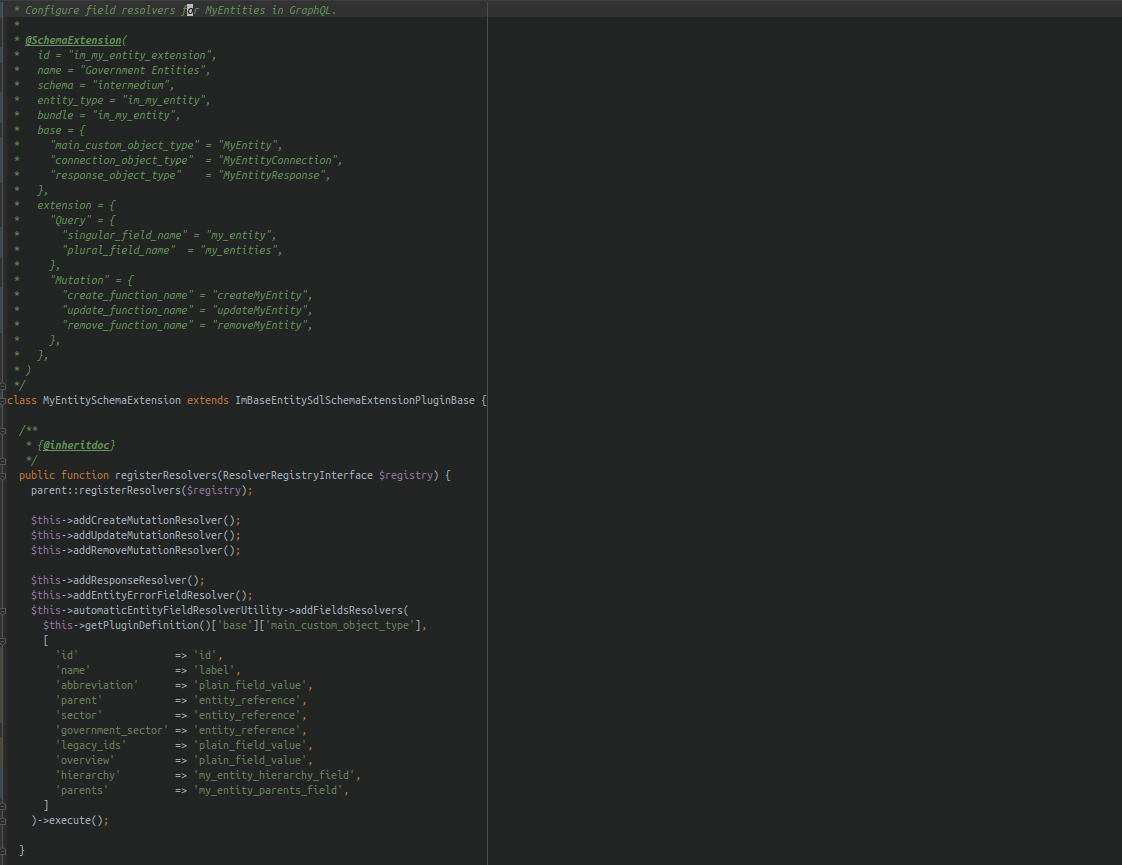
Task: Click the ResolverRegistryInterface type hint
Action: tap(297, 475)
